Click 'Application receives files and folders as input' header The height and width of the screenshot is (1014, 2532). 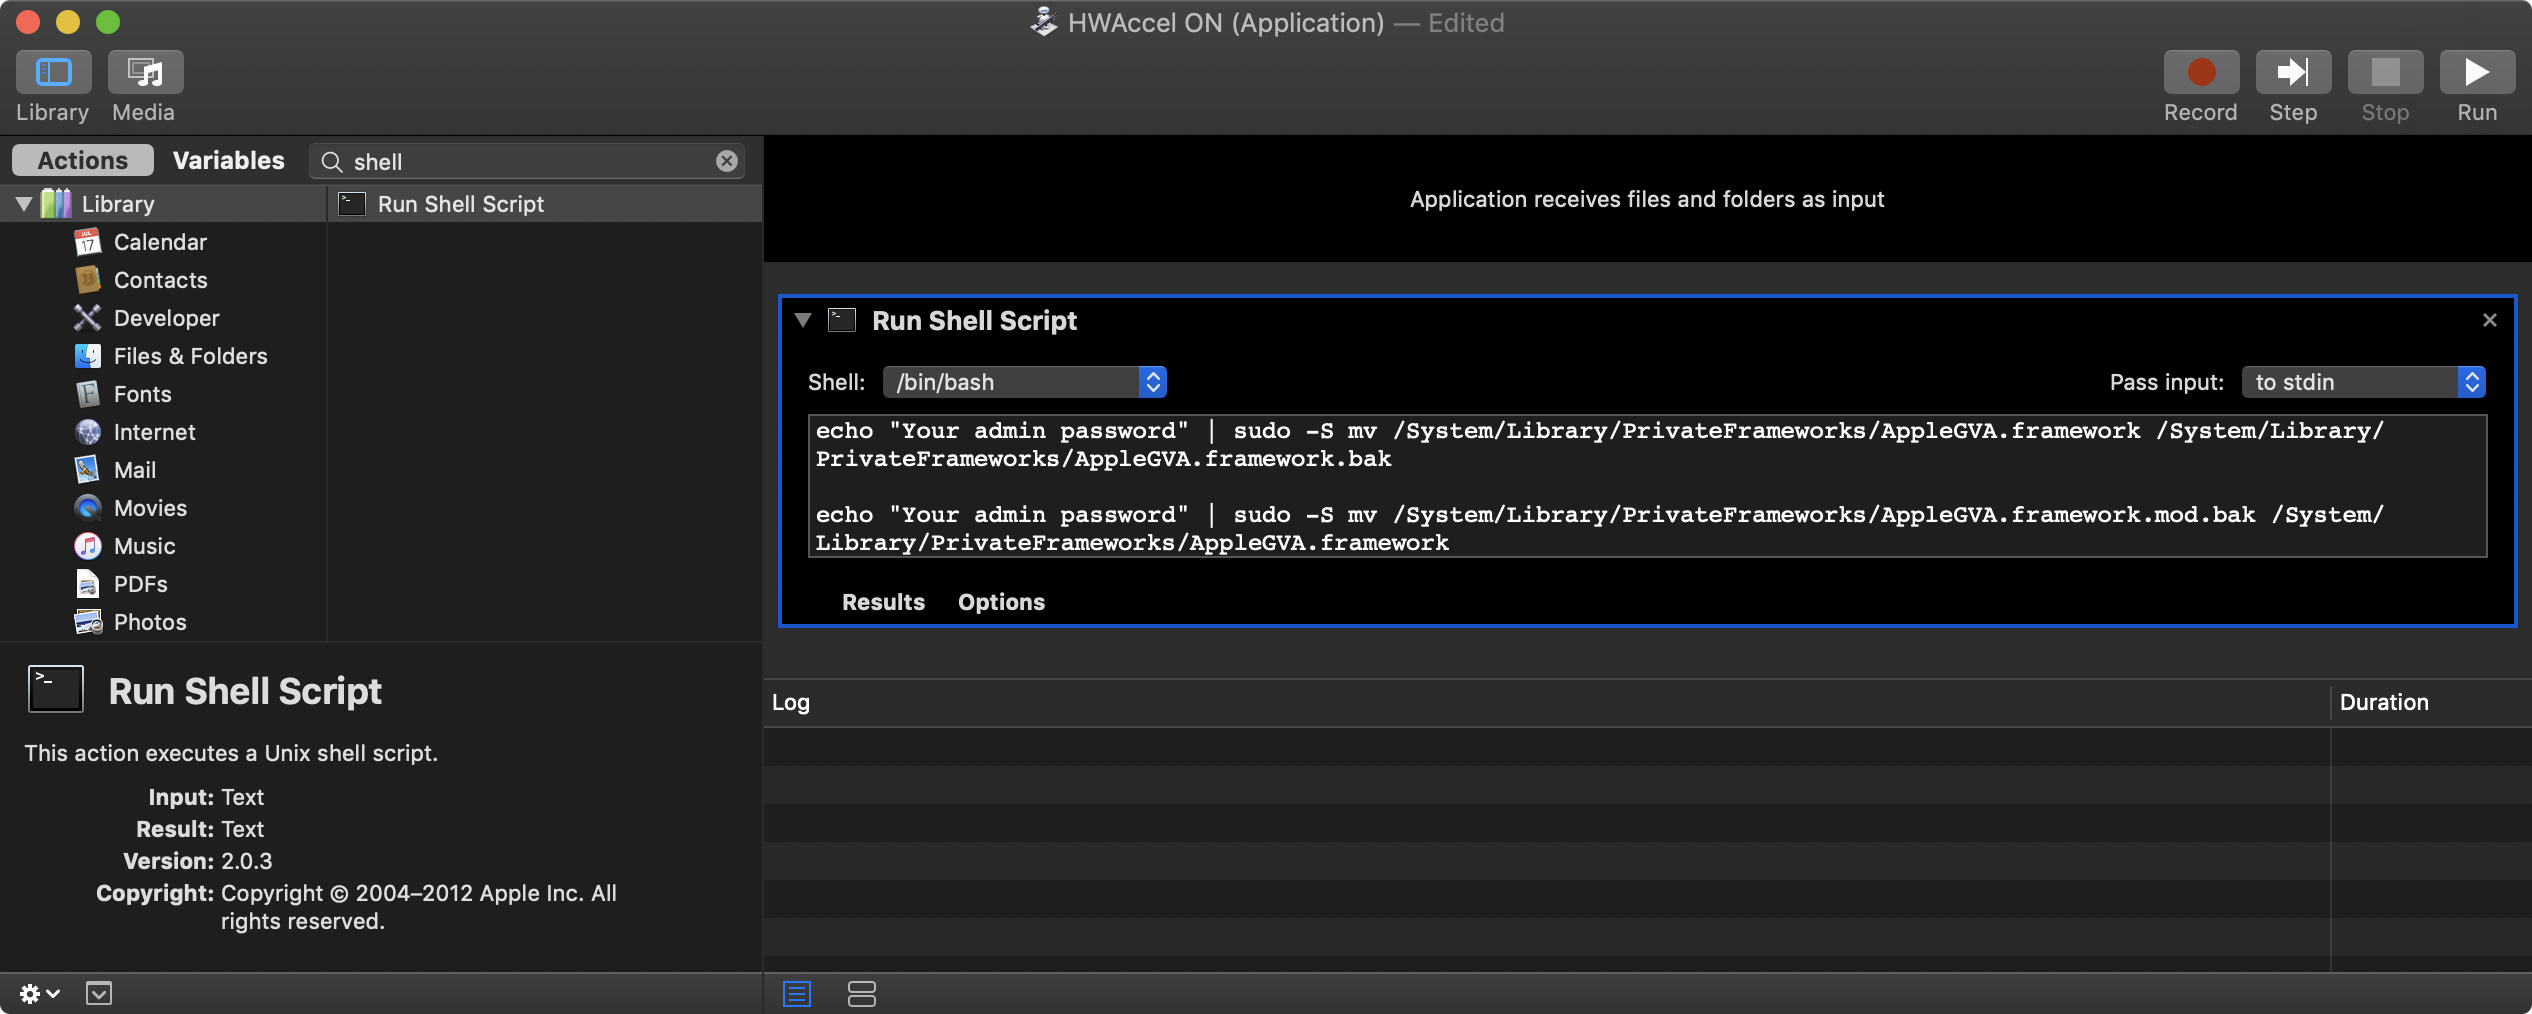1647,199
